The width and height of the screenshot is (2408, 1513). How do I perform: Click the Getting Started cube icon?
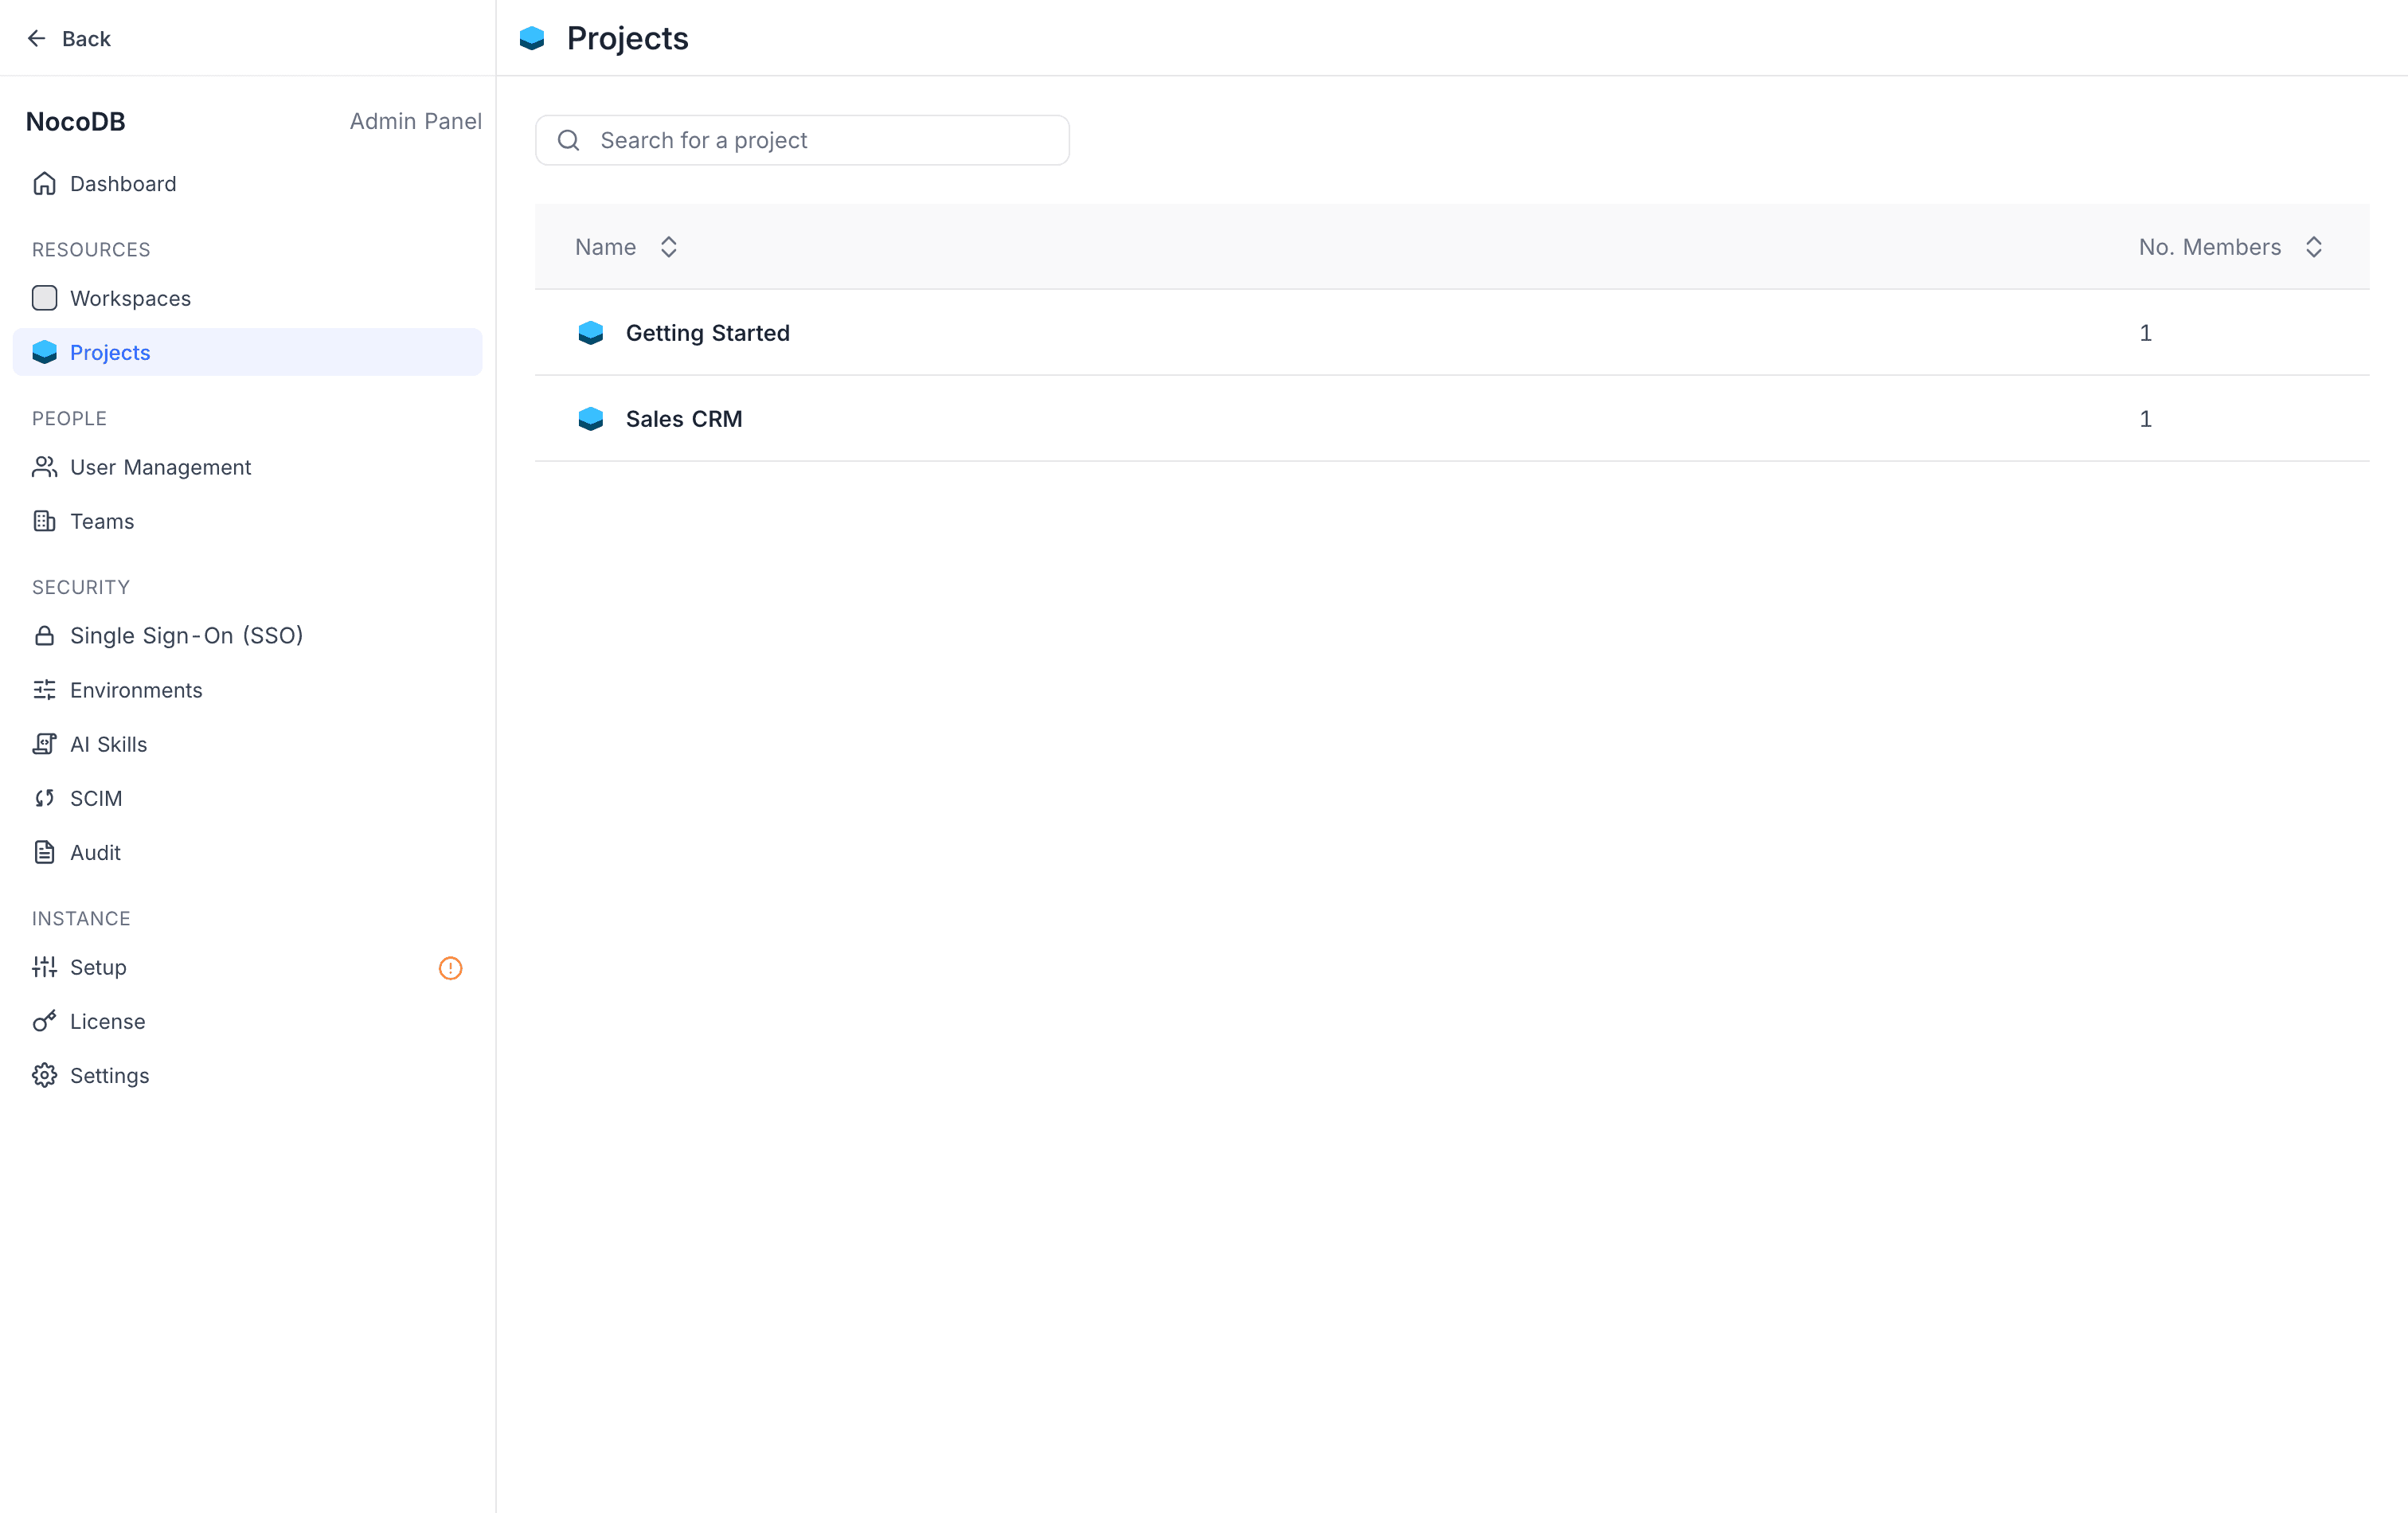point(591,333)
